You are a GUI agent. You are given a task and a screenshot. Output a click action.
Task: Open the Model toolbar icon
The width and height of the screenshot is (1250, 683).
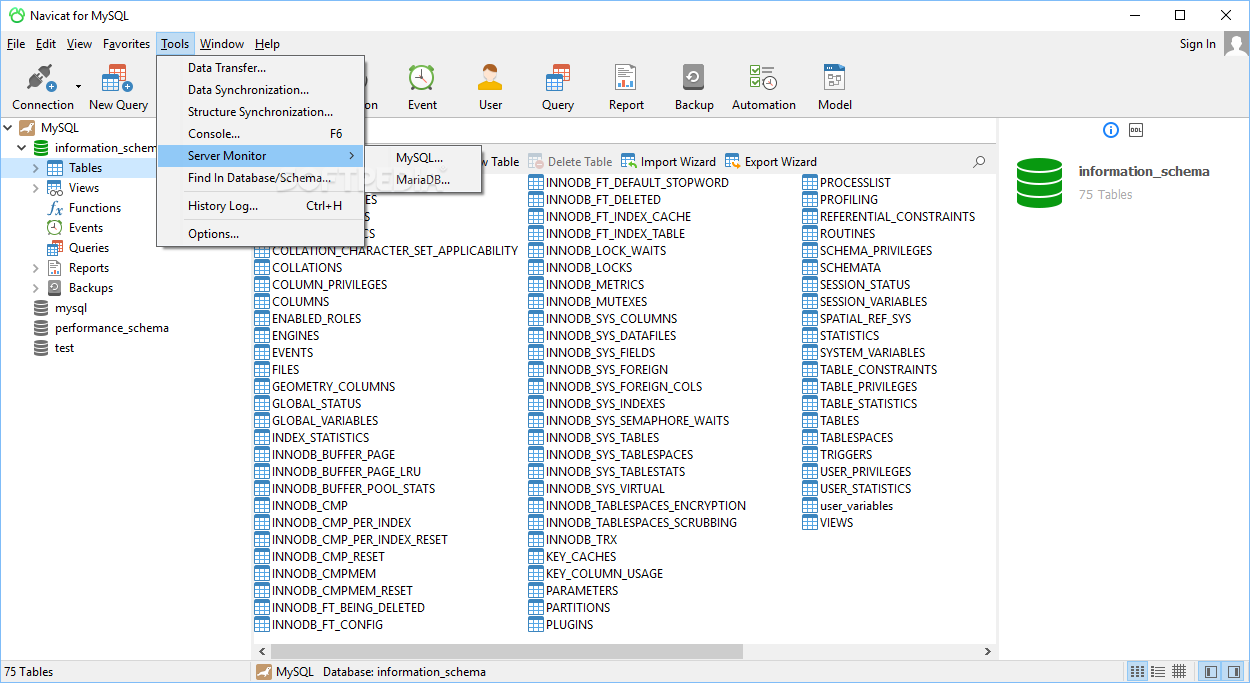[835, 79]
